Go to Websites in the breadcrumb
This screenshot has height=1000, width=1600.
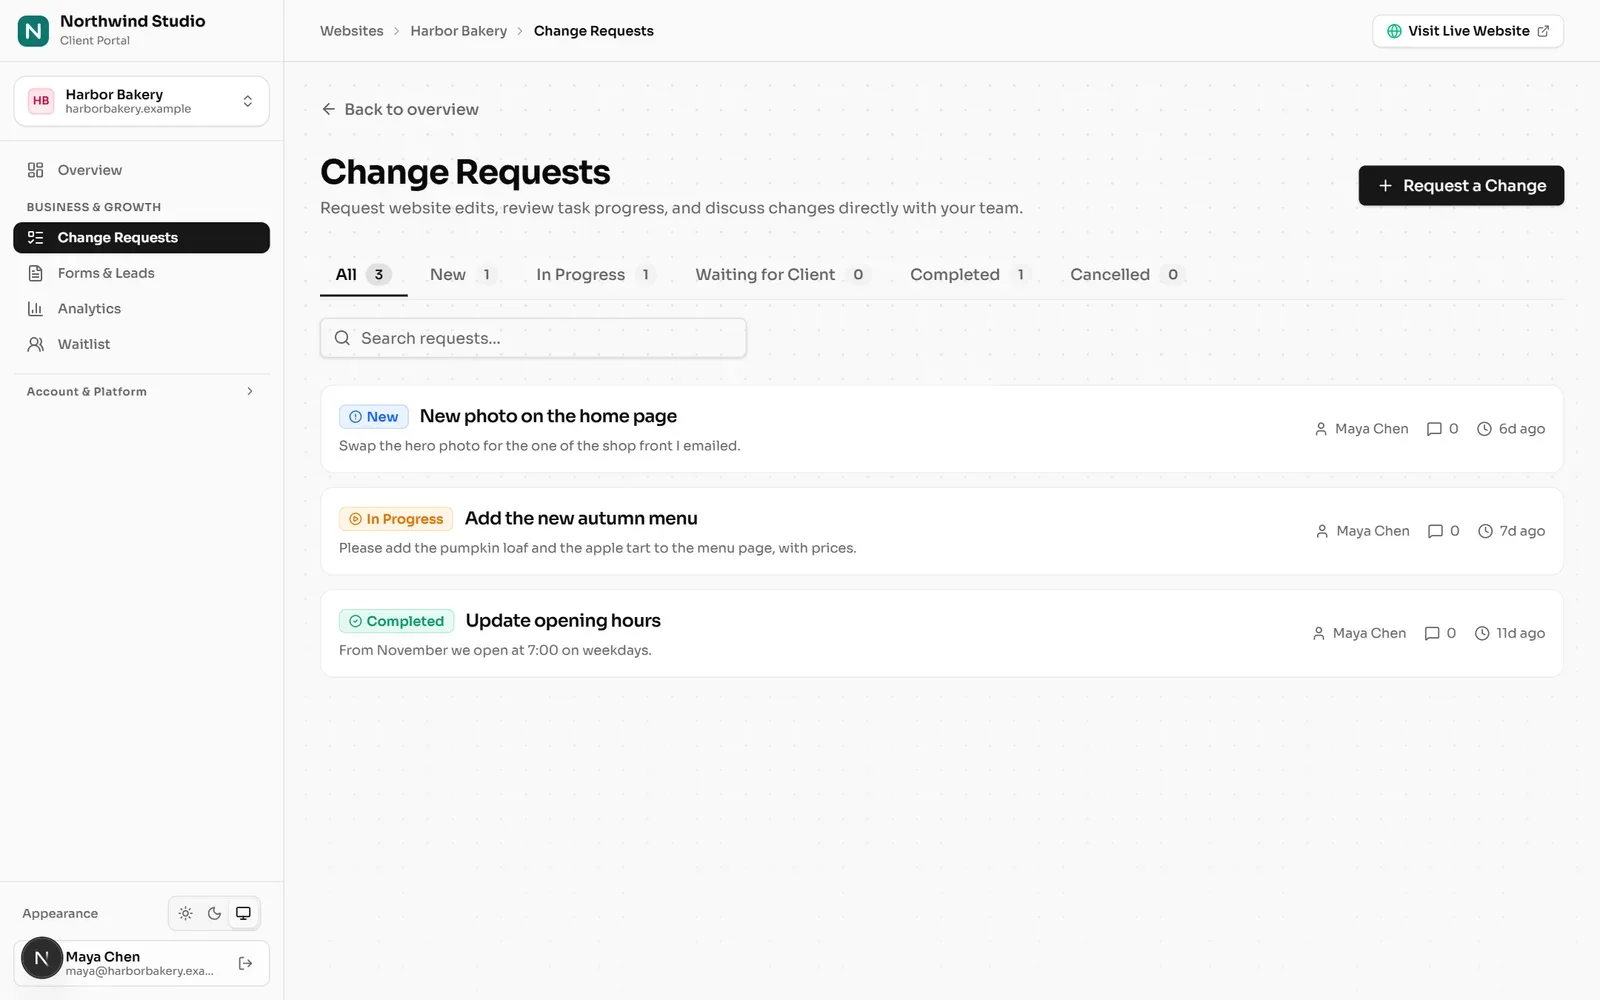[352, 31]
